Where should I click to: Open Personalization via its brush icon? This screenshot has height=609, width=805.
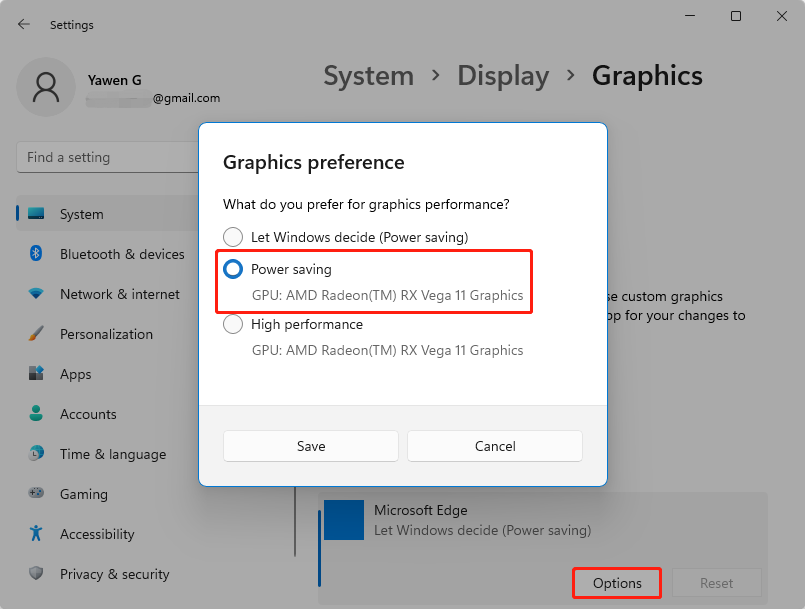[34, 334]
